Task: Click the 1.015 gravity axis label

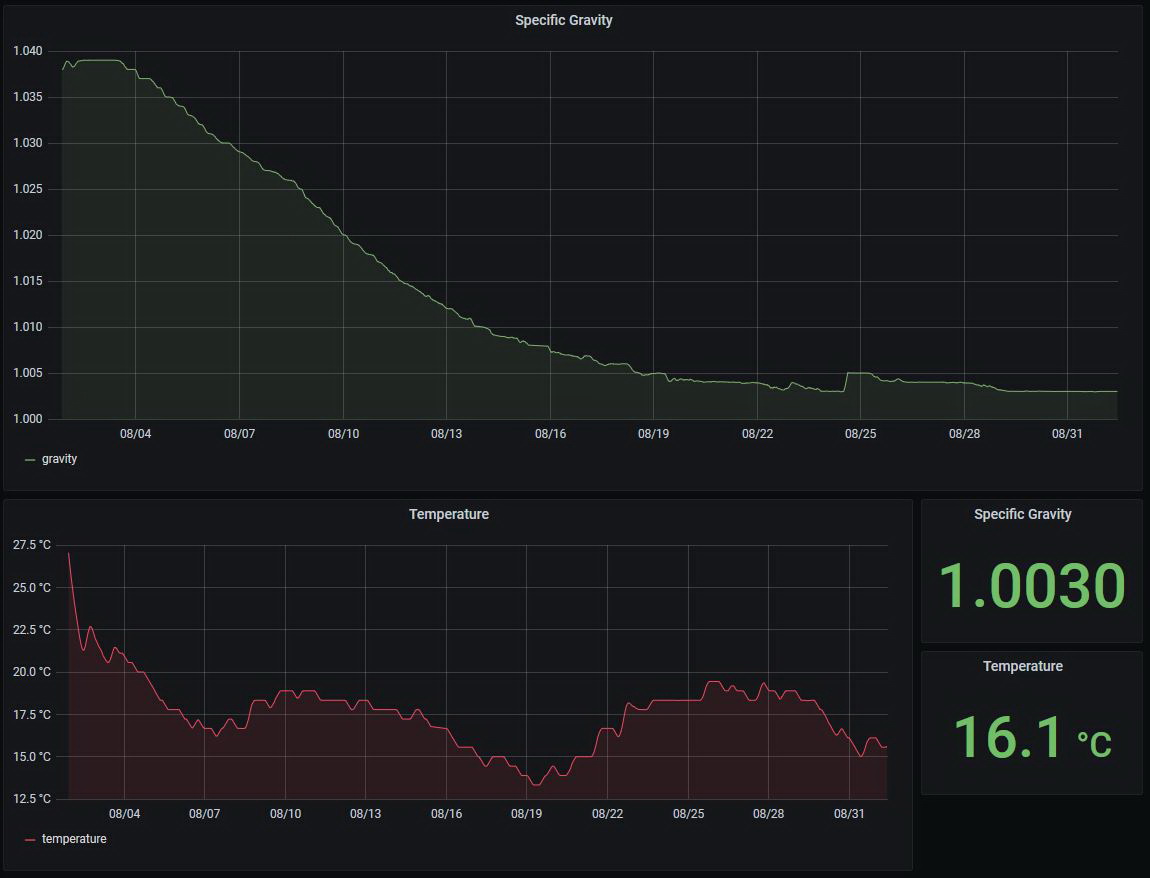Action: pos(28,281)
